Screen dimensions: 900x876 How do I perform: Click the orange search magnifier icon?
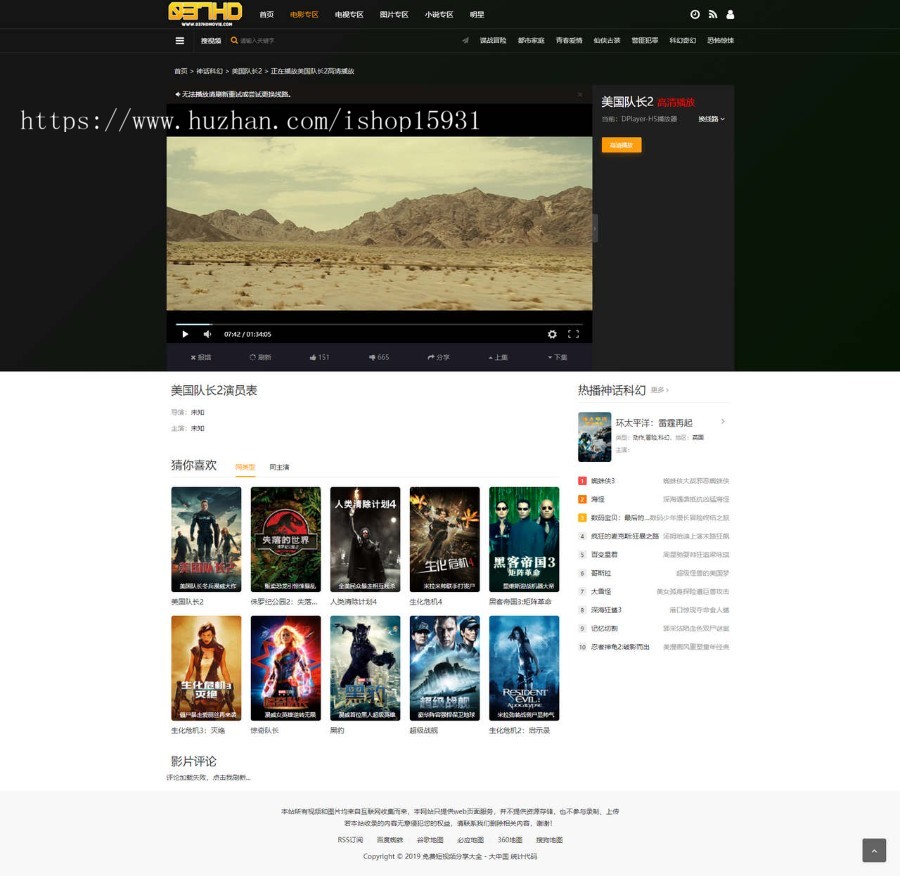(234, 40)
